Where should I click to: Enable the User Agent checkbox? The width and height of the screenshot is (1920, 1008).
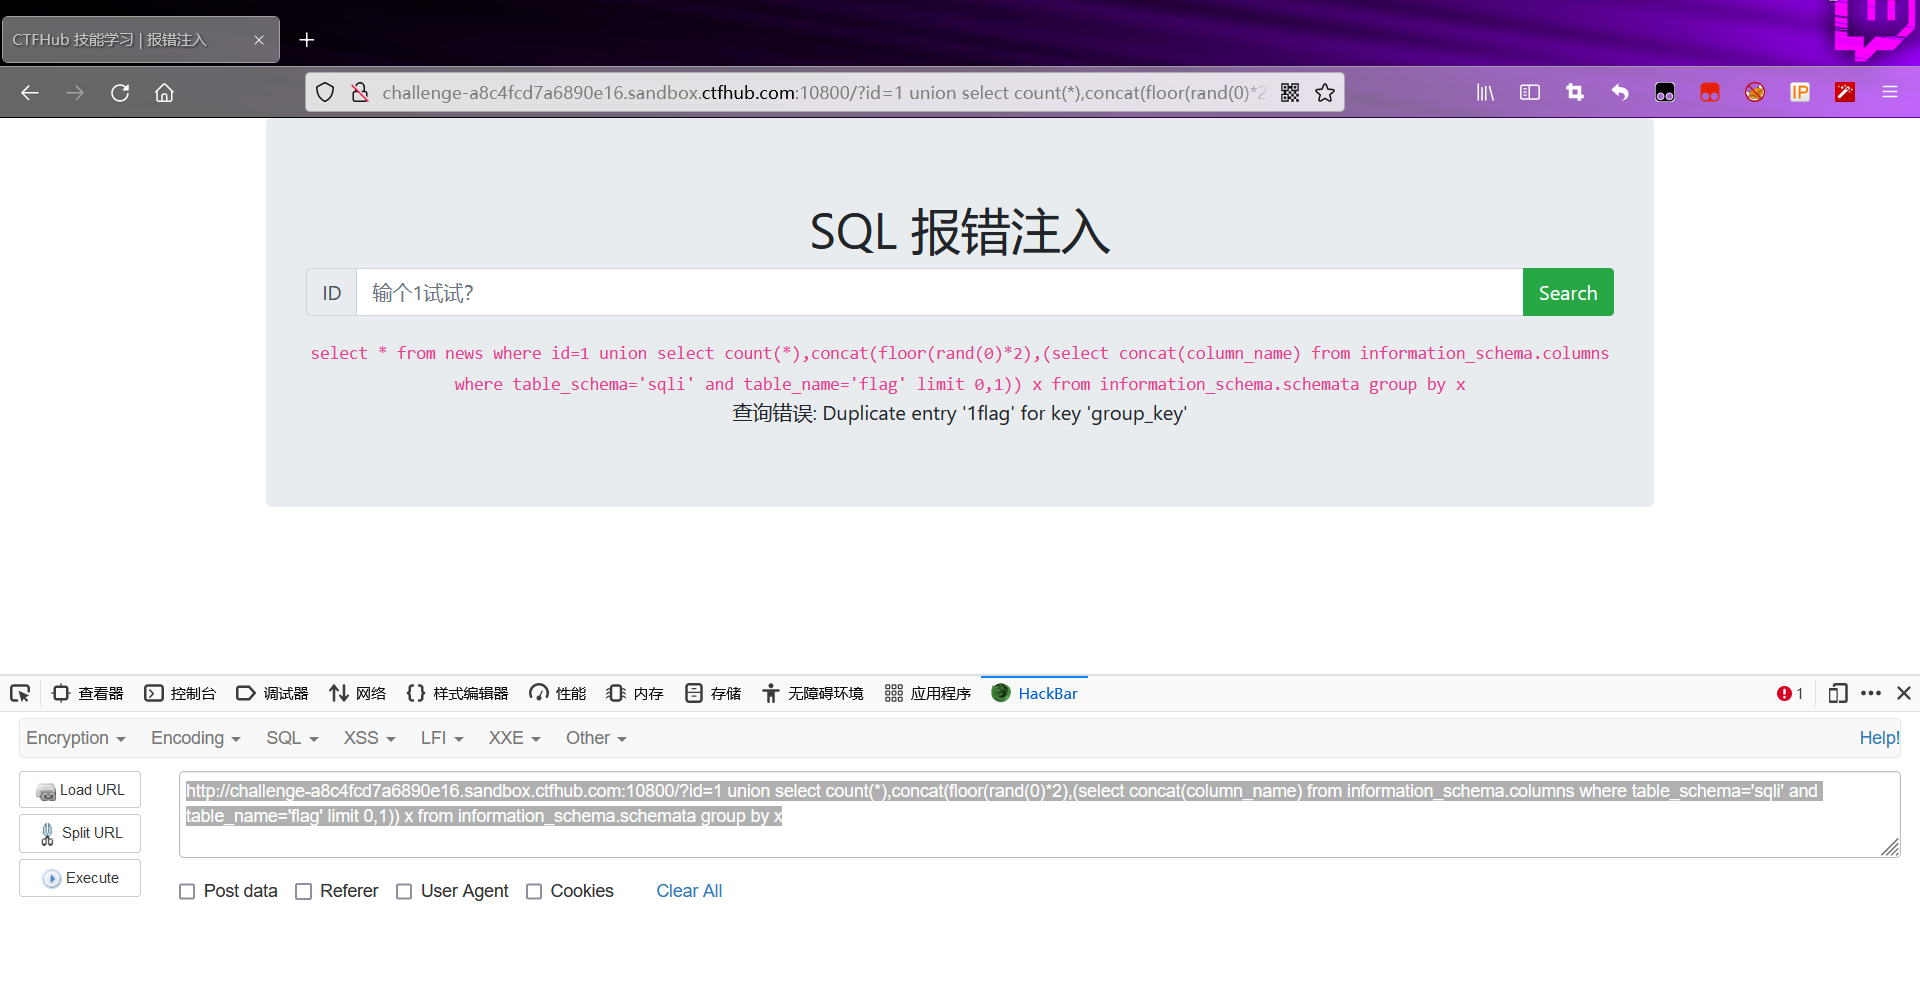click(404, 892)
